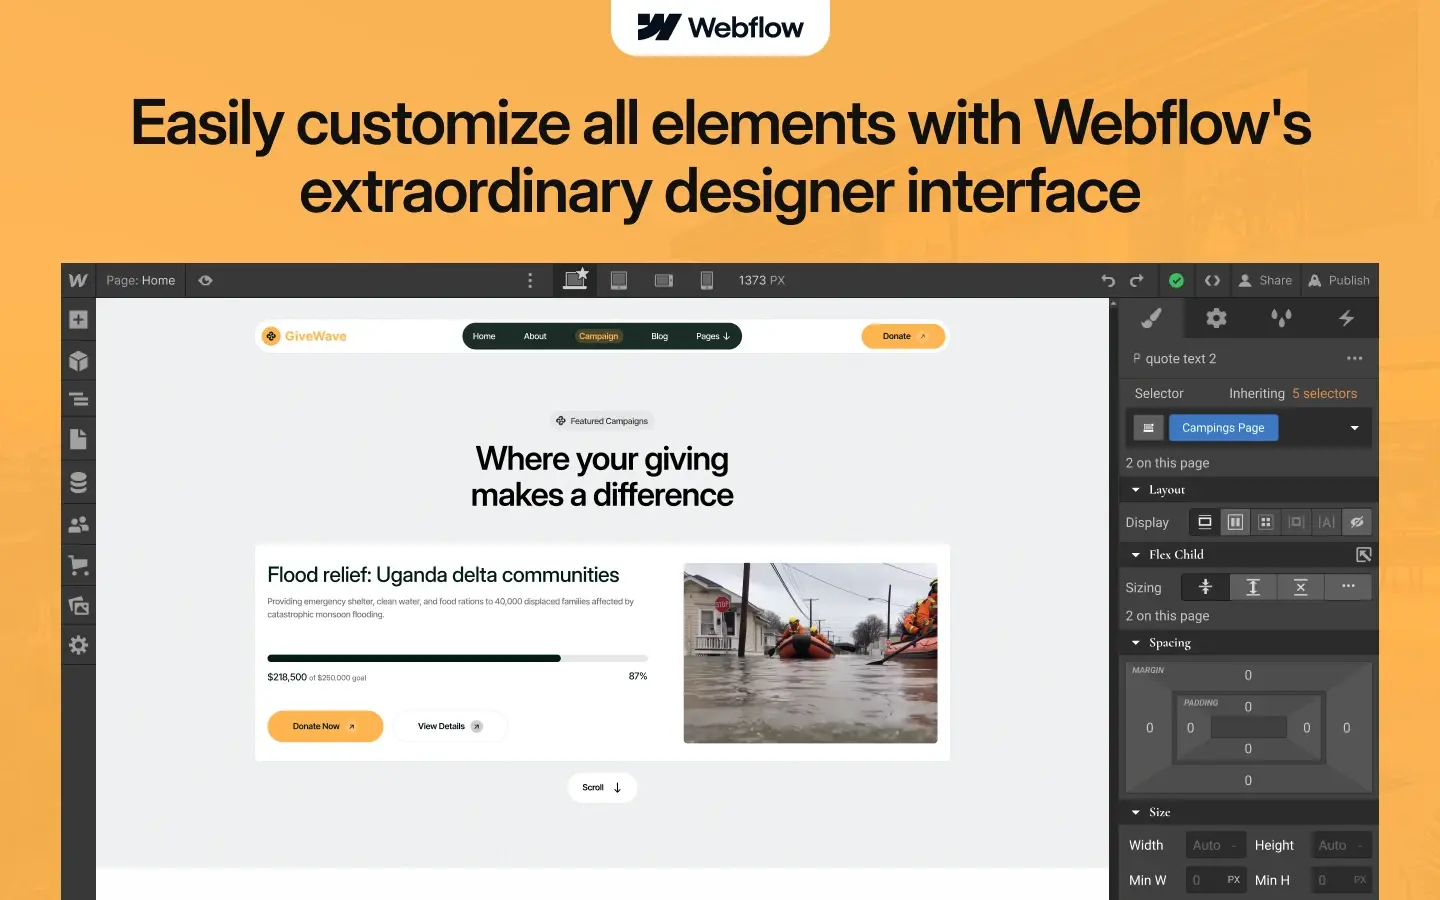Switch to the element Settings gear tab
1440x900 pixels.
[x=1216, y=318]
